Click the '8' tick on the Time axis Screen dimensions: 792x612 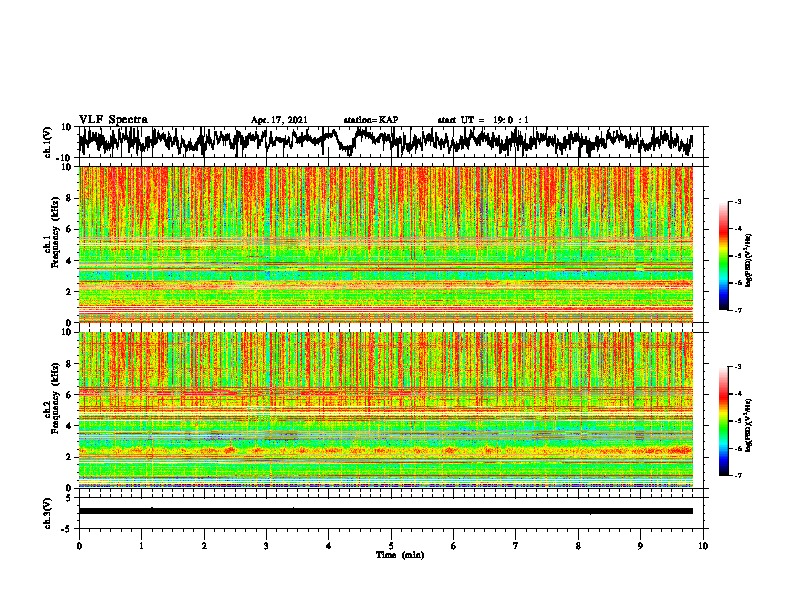pos(578,546)
